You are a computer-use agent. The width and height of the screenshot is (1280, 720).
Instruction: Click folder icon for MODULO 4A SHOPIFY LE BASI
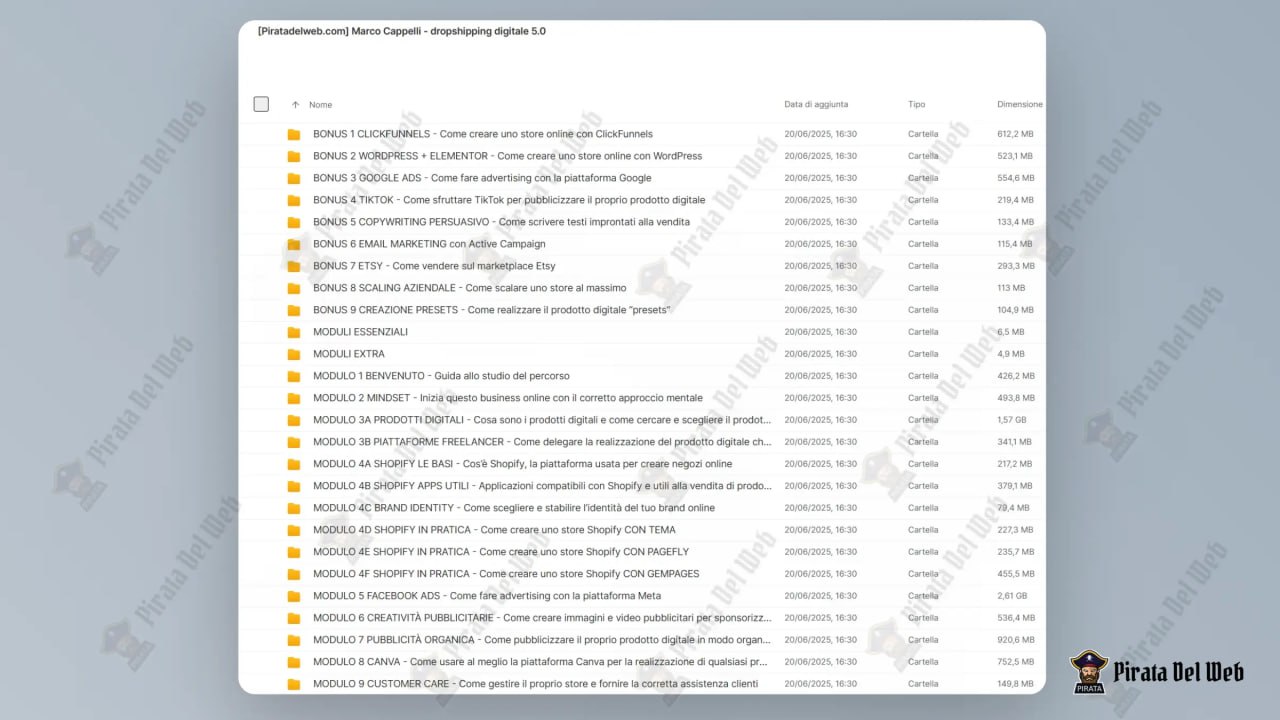[x=294, y=464]
